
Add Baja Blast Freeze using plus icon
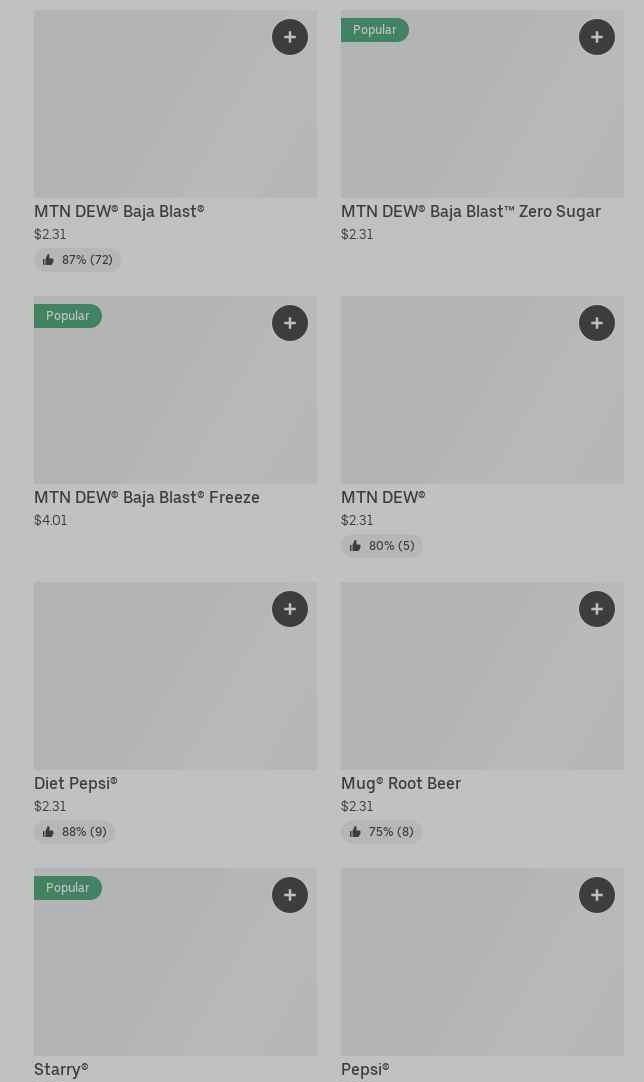290,323
